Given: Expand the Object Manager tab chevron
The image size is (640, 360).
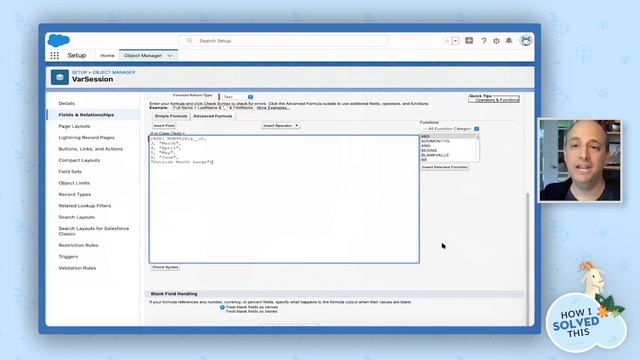Looking at the screenshot, I should coord(170,56).
